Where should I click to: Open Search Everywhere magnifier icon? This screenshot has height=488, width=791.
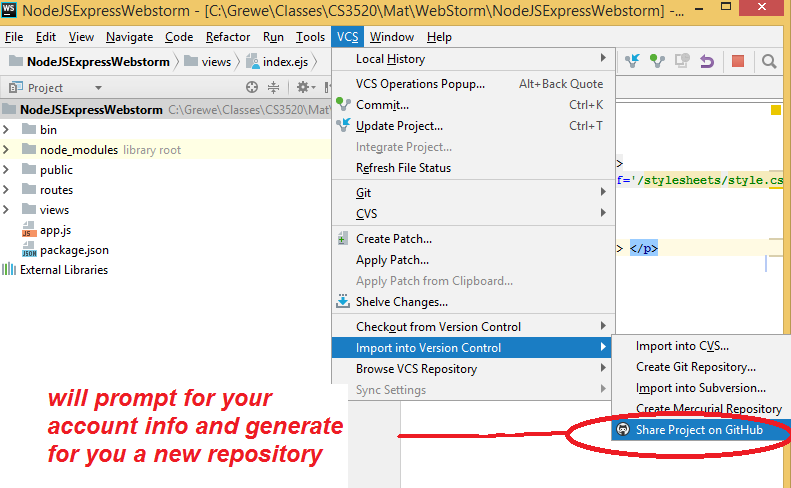[x=769, y=61]
